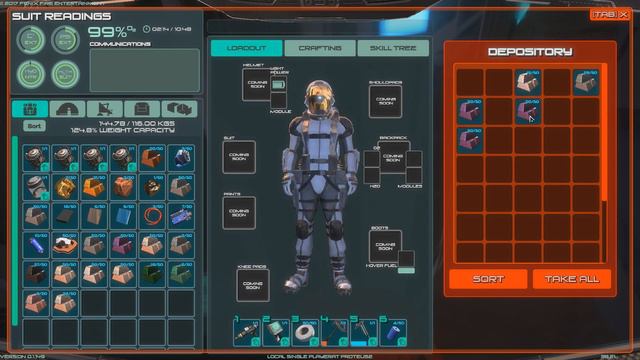Select the orange inflatable raft item
The image size is (640, 360).
click(x=65, y=245)
